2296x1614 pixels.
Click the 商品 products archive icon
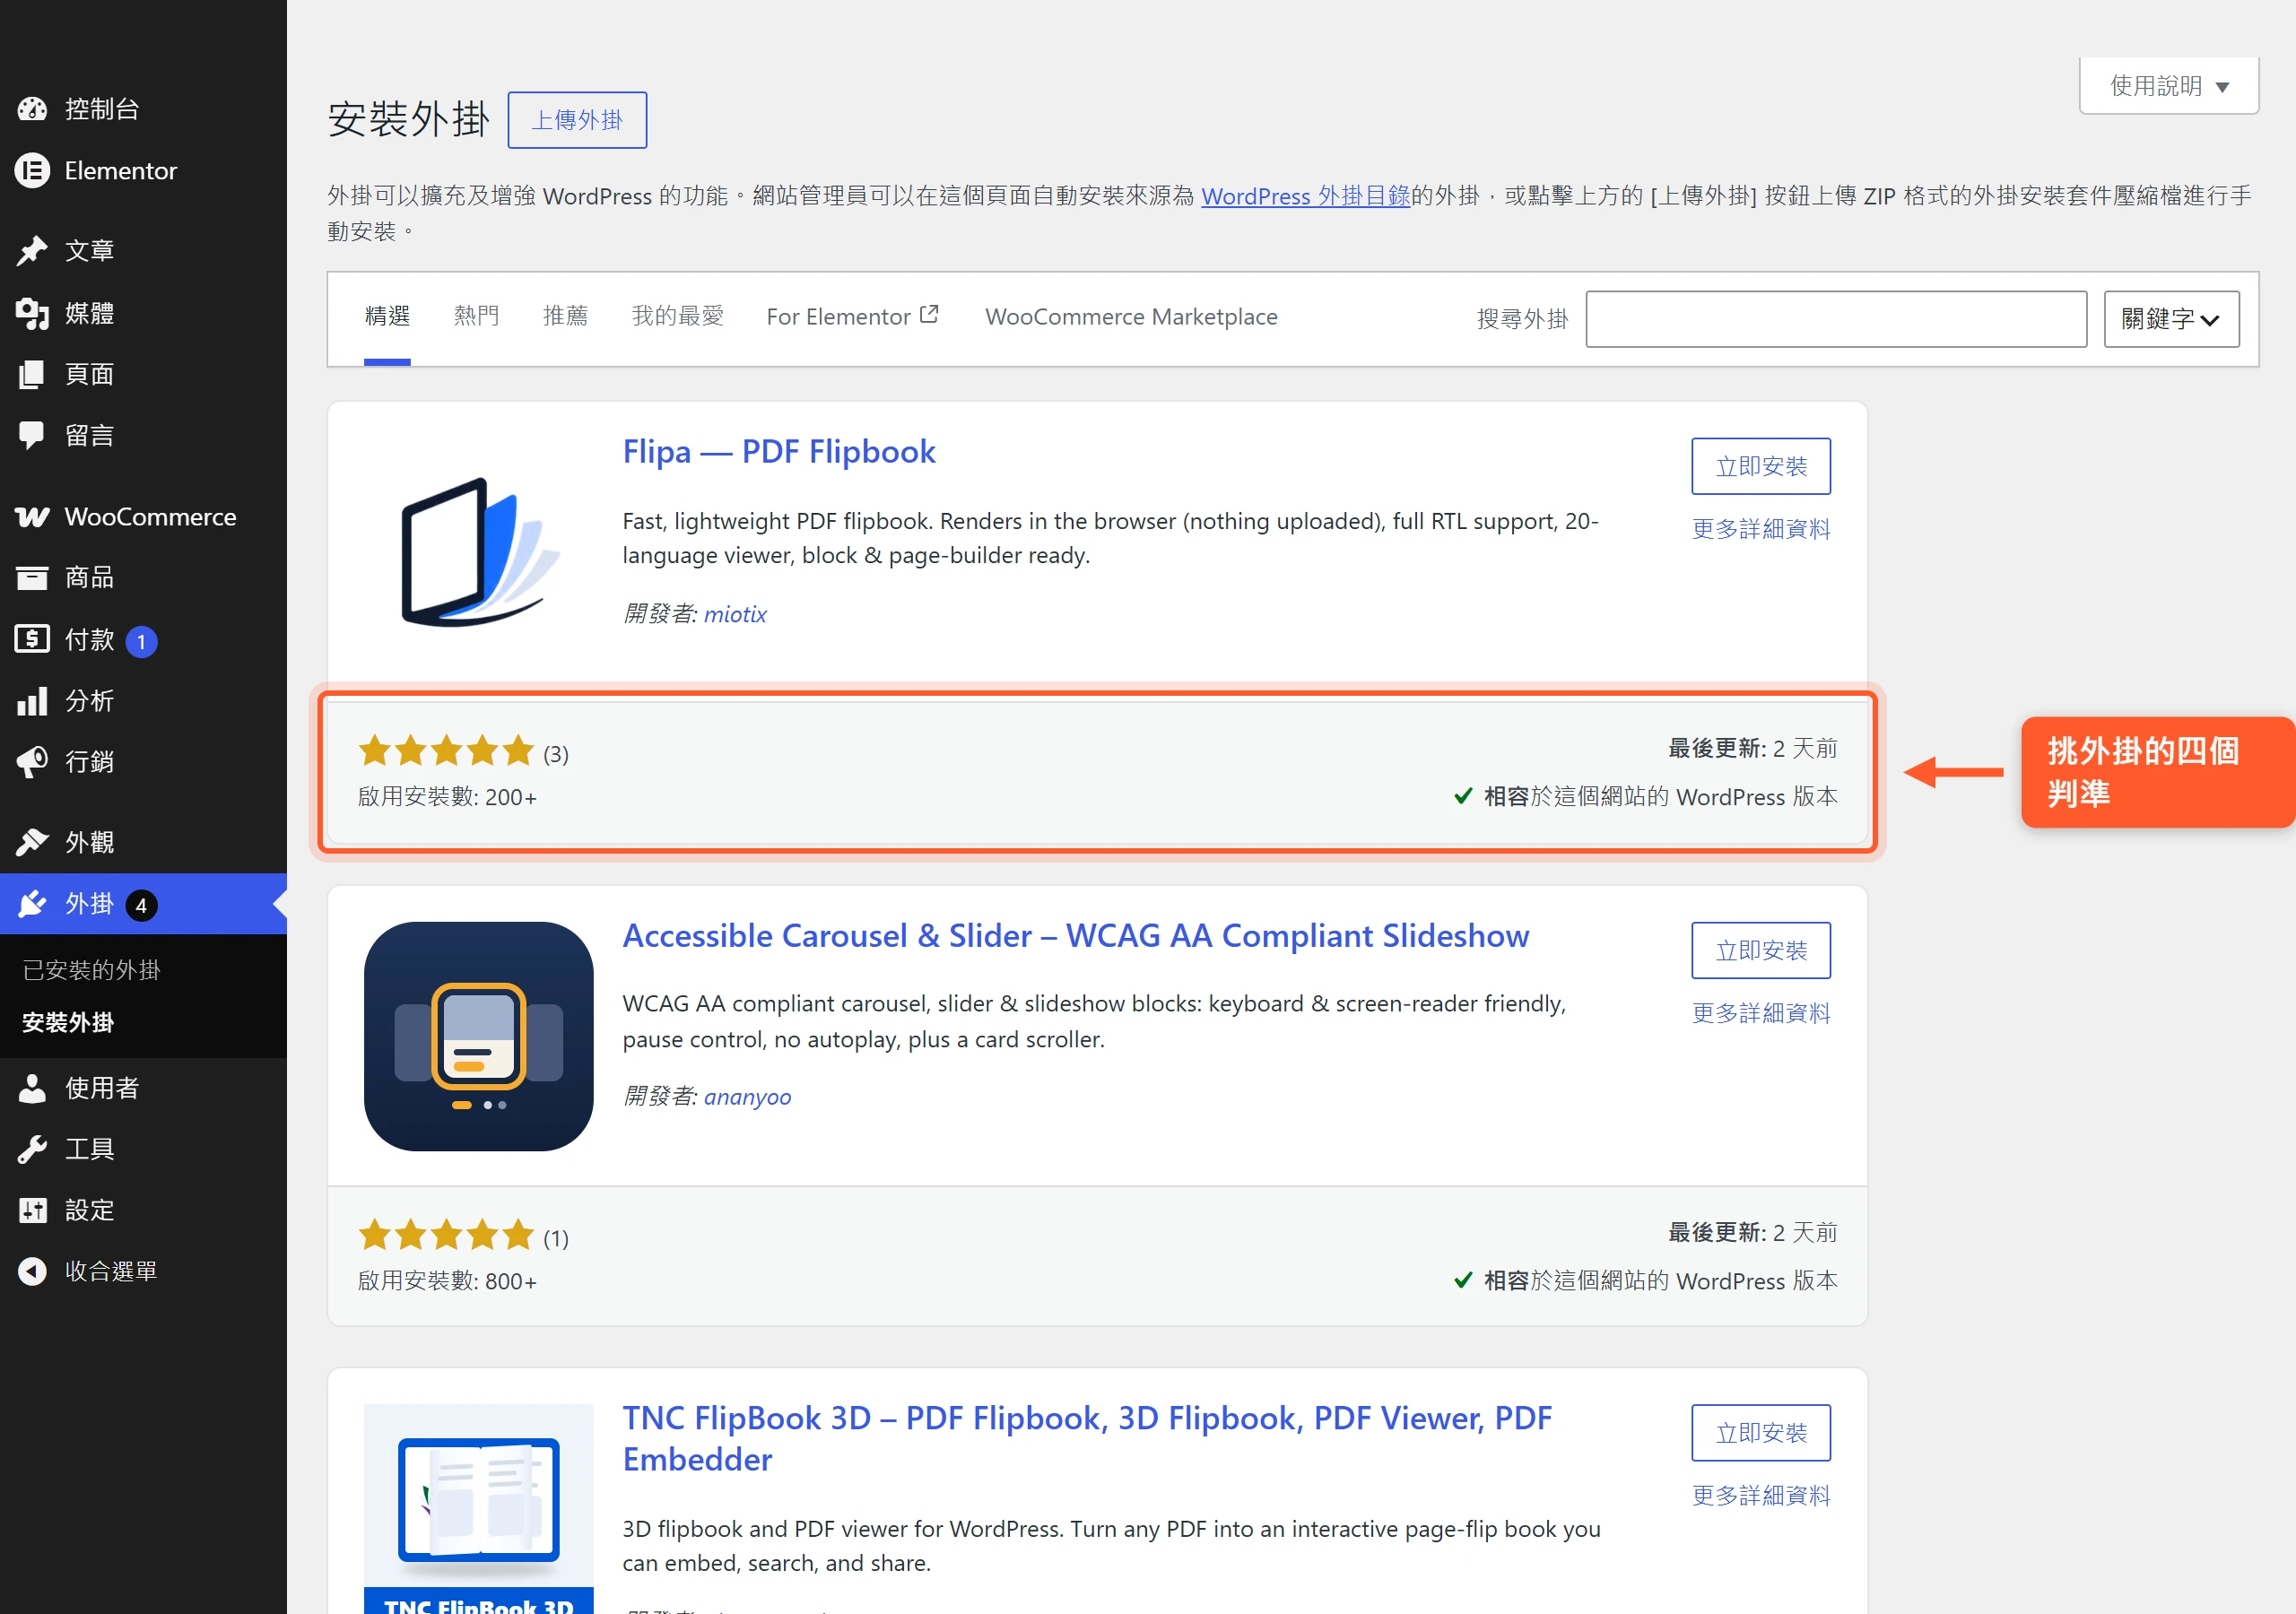pyautogui.click(x=32, y=577)
